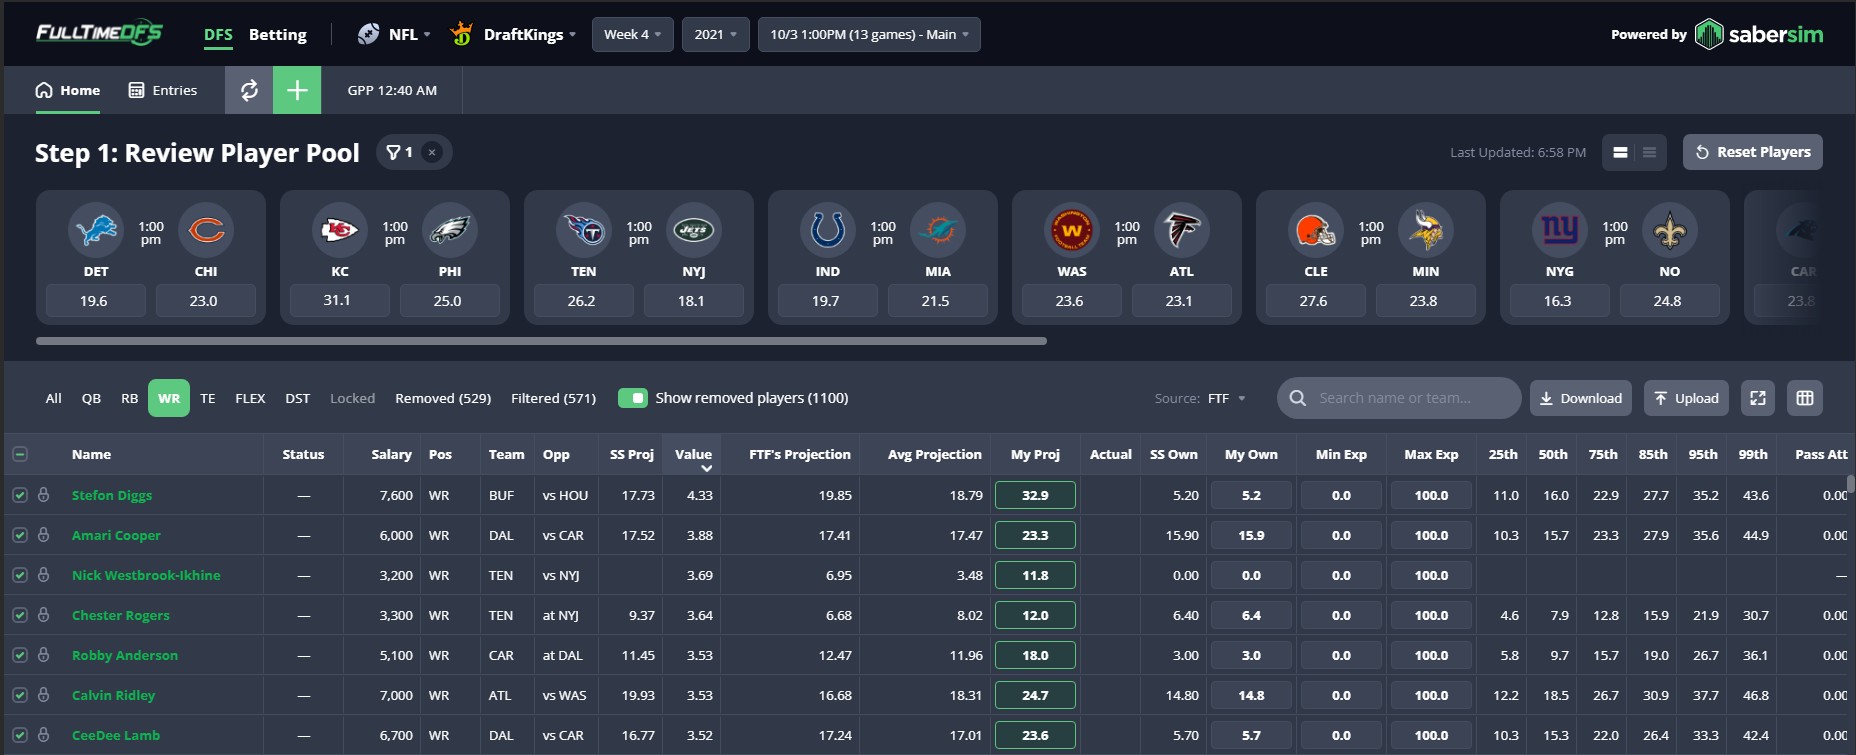Go to the Home tab
1856x755 pixels.
(68, 90)
